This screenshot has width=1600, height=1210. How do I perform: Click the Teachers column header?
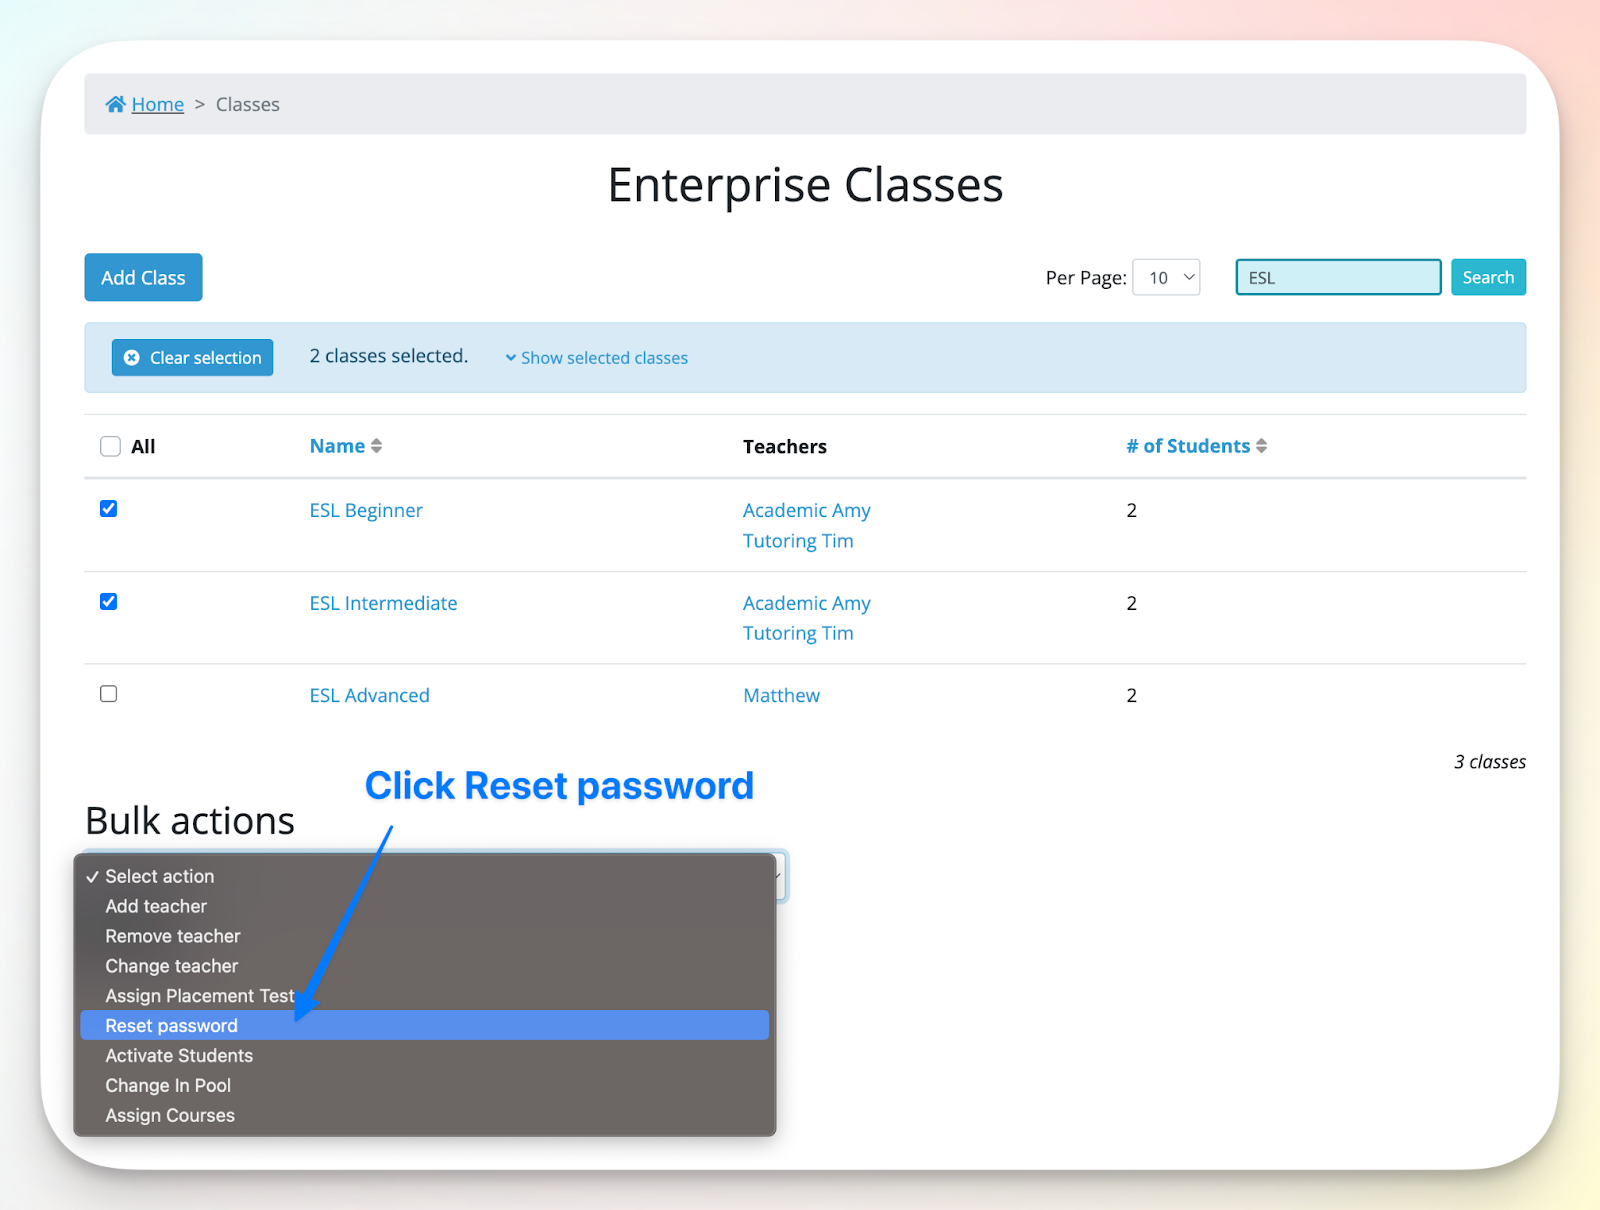pyautogui.click(x=785, y=446)
